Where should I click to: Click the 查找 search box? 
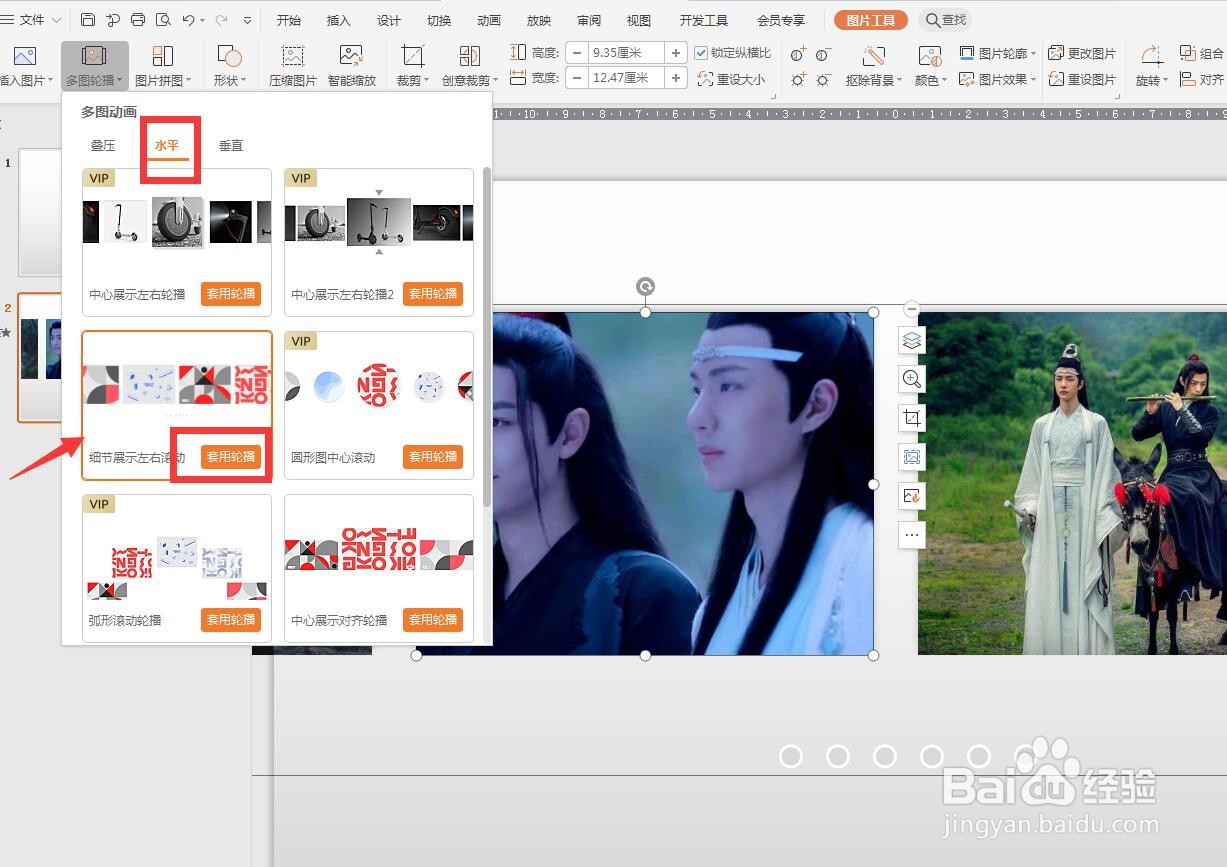tap(946, 20)
